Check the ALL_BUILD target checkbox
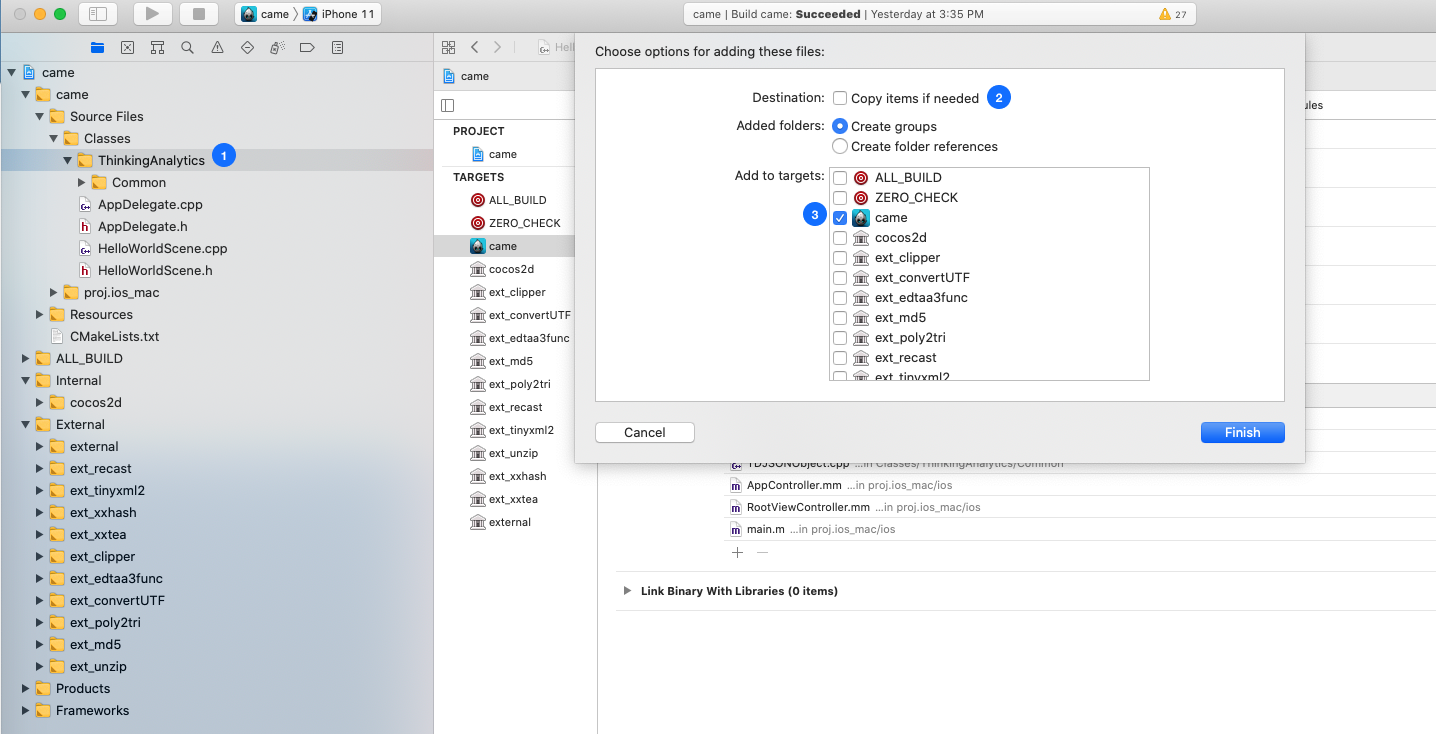1436x734 pixels. (840, 177)
